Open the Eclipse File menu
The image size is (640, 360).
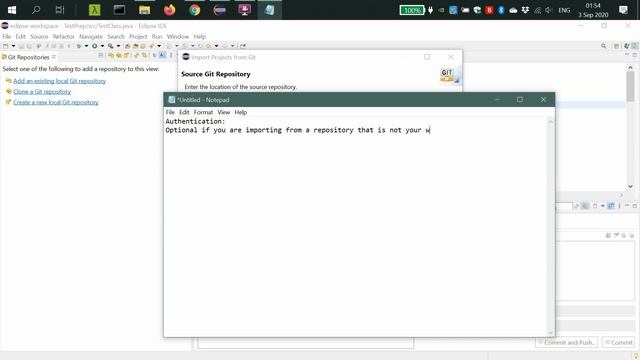tap(7, 37)
